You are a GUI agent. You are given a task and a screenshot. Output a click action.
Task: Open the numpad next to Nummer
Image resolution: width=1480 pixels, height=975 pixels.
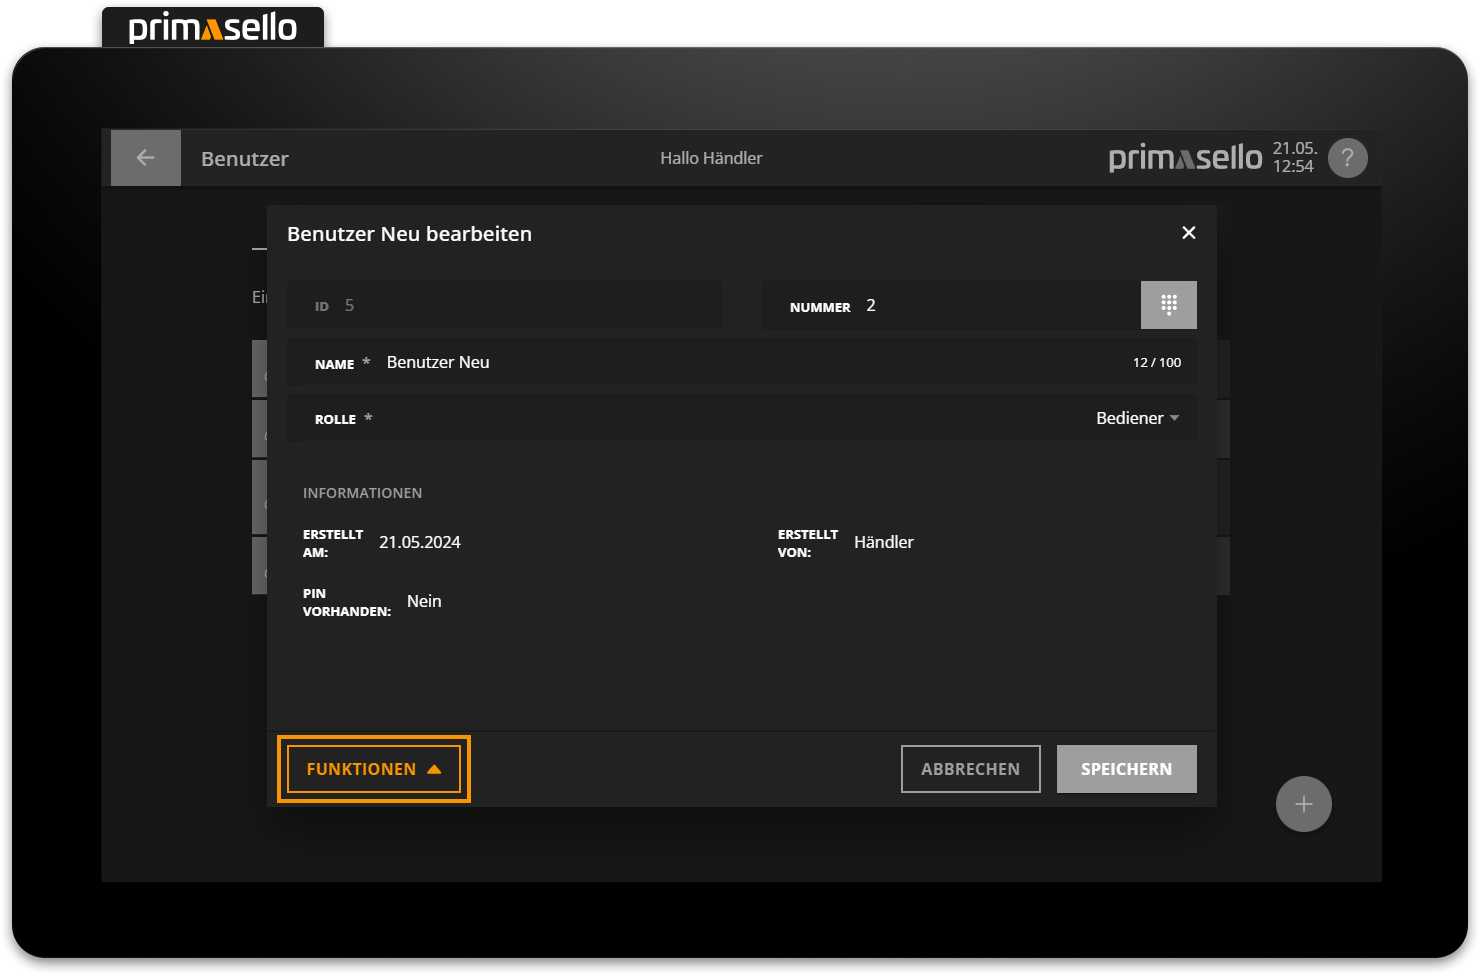pos(1168,305)
